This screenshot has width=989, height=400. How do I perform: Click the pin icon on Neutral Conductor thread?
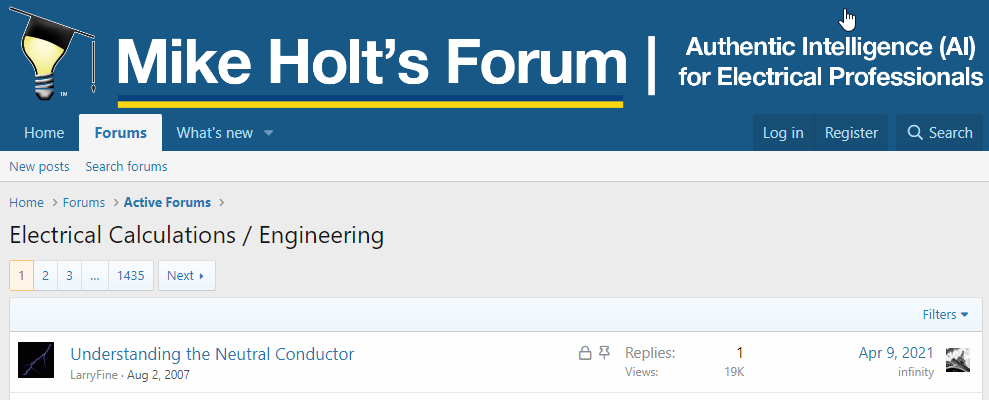[604, 353]
